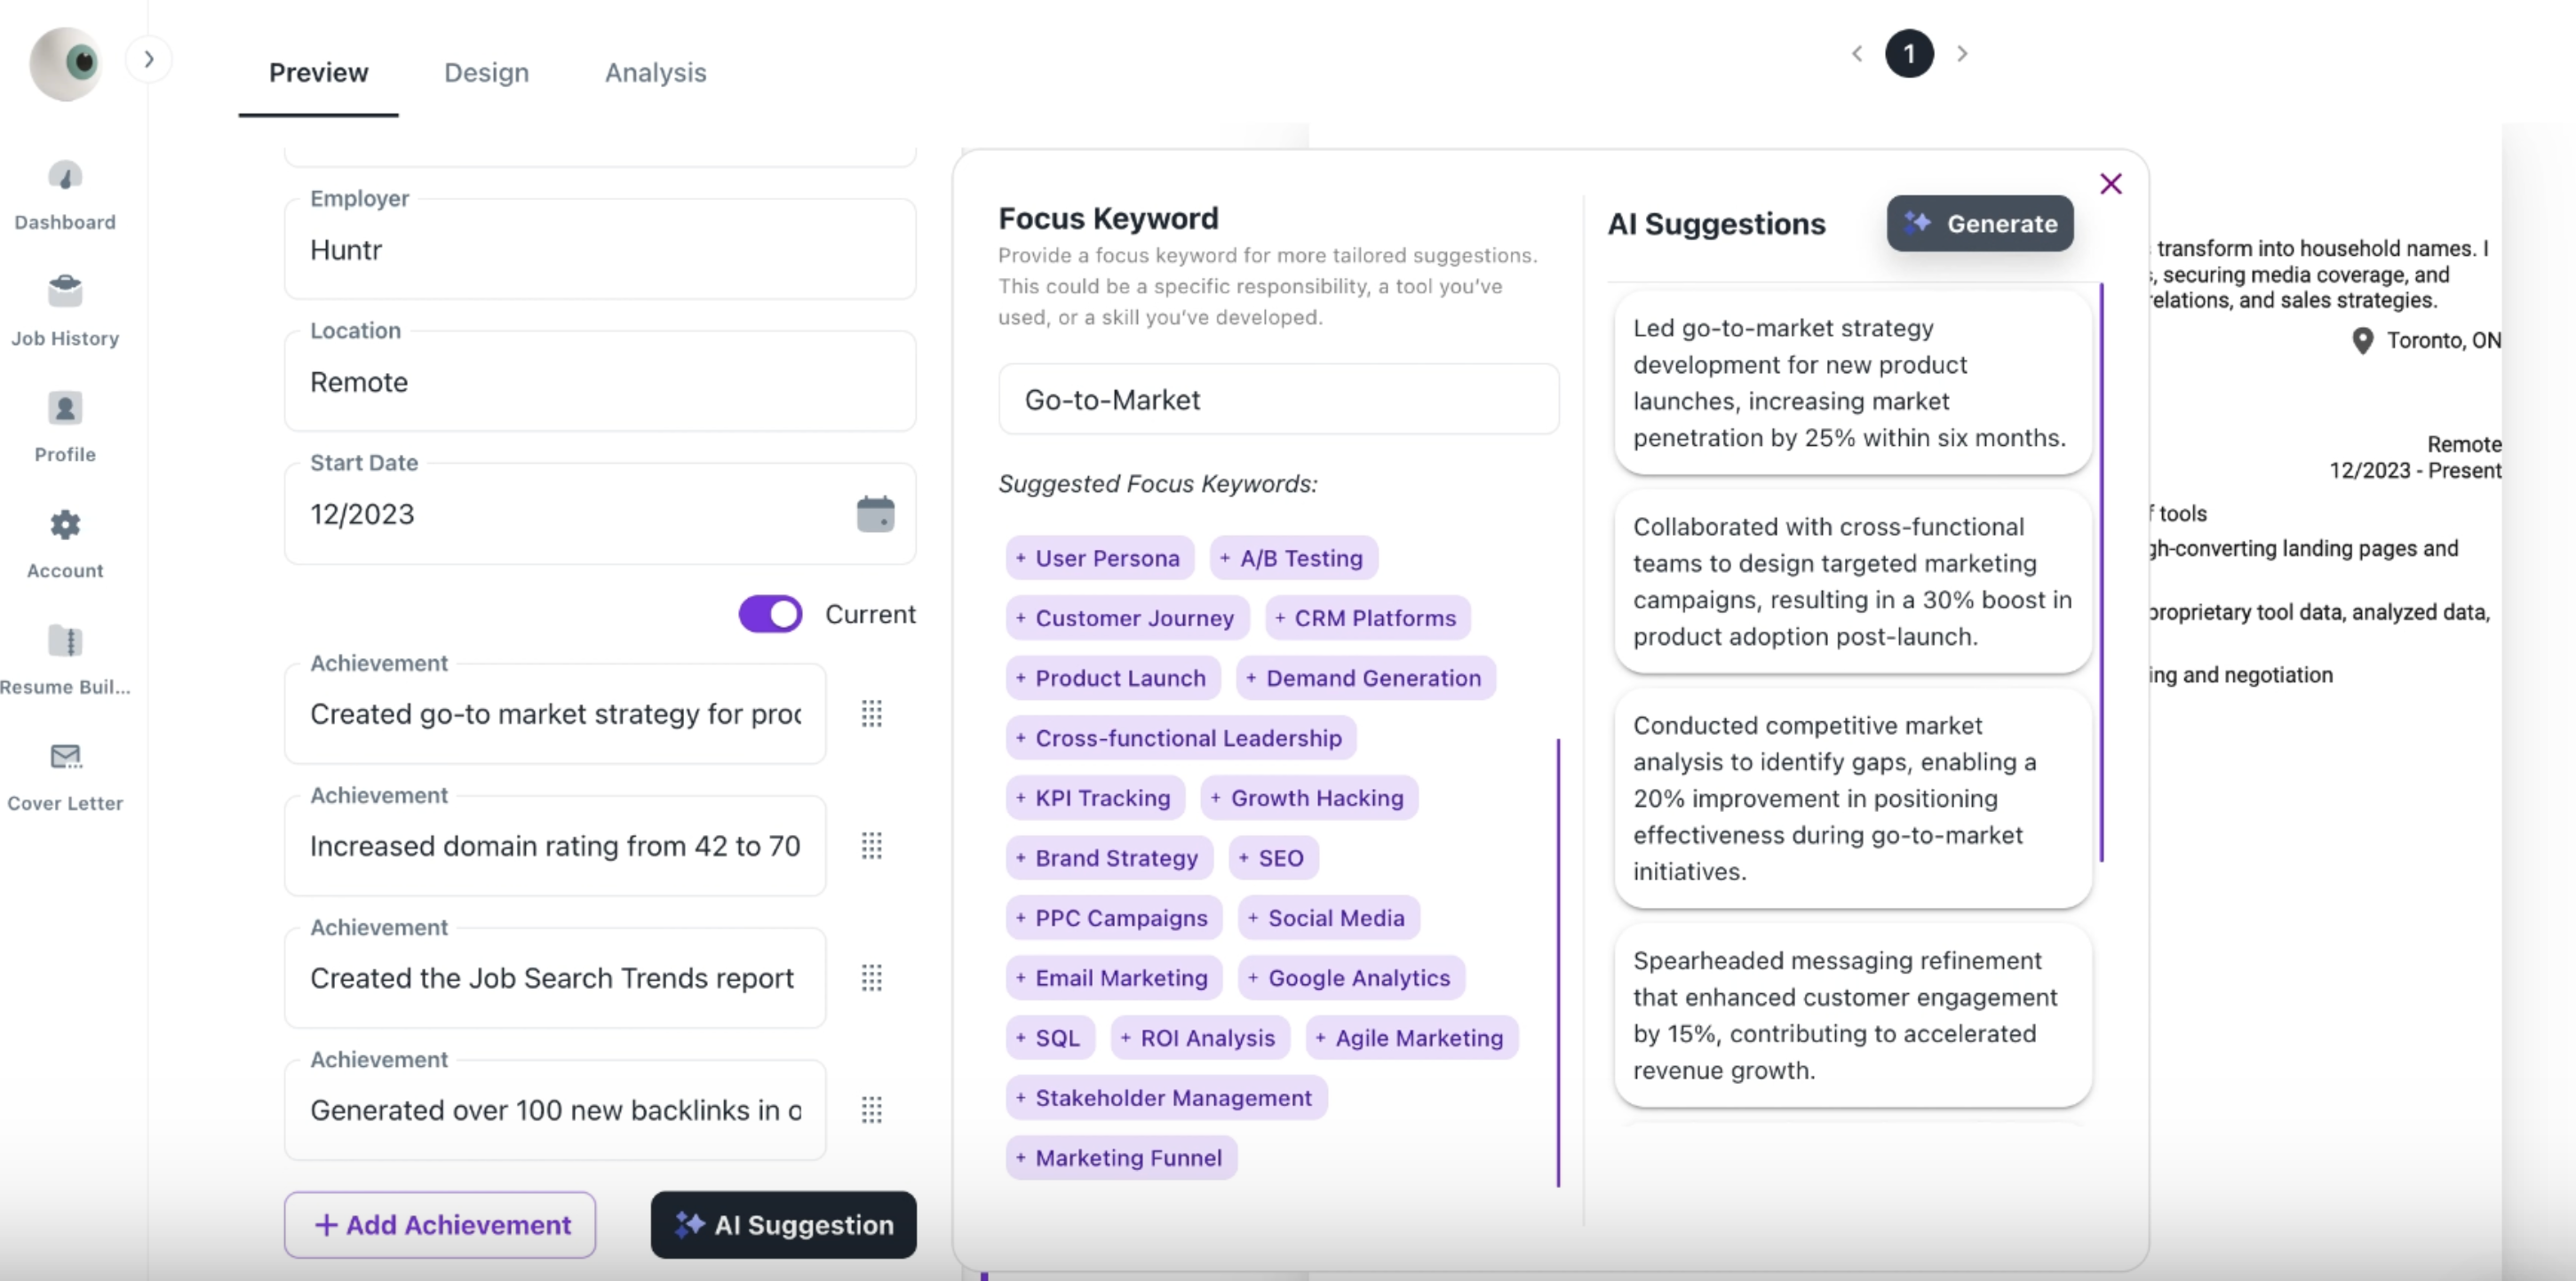Viewport: 2576px width, 1281px height.
Task: Expand sidebar with chevron arrow
Action: click(x=149, y=59)
